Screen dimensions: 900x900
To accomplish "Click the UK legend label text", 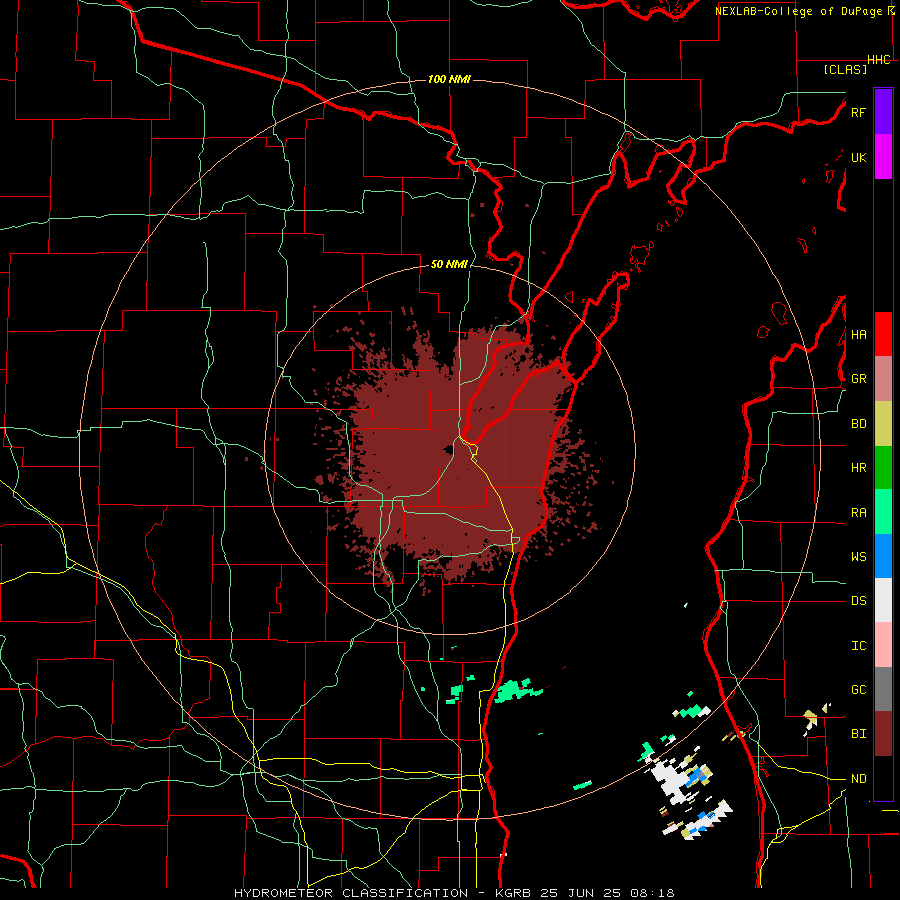I will tap(858, 157).
